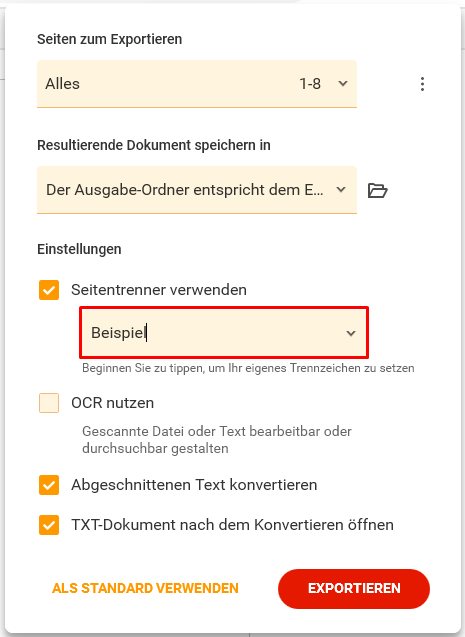Click ALS STANDARD VERWENDEN

tap(145, 588)
